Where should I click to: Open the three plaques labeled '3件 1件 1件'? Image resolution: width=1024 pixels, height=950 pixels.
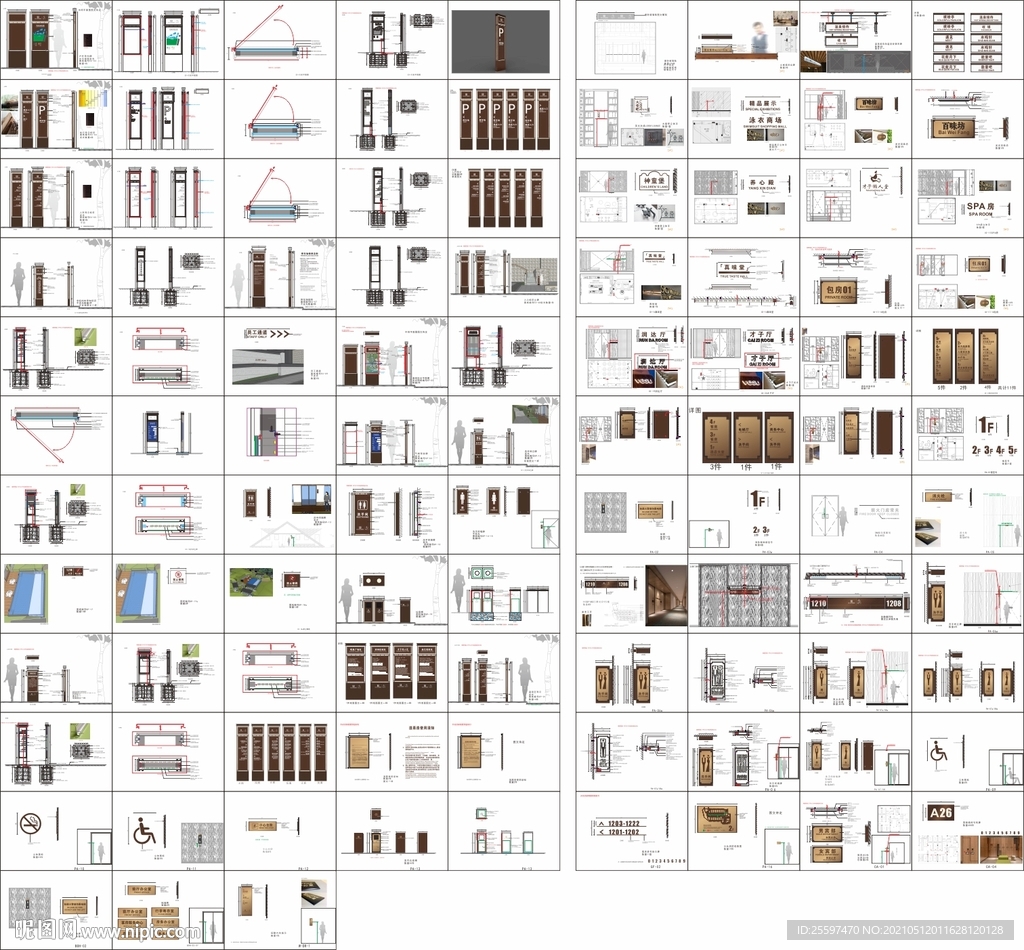tap(744, 435)
